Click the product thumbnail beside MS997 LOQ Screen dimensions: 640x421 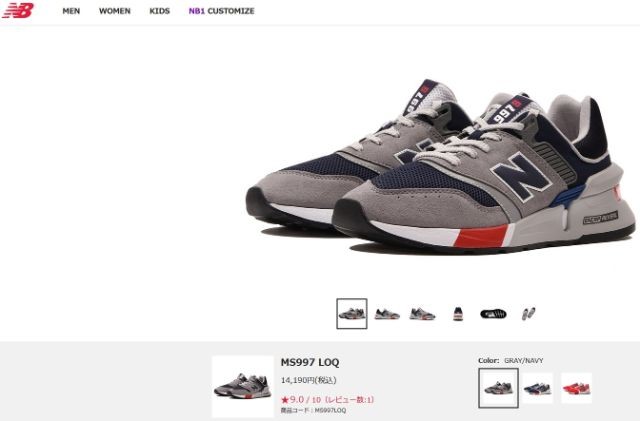tap(243, 386)
